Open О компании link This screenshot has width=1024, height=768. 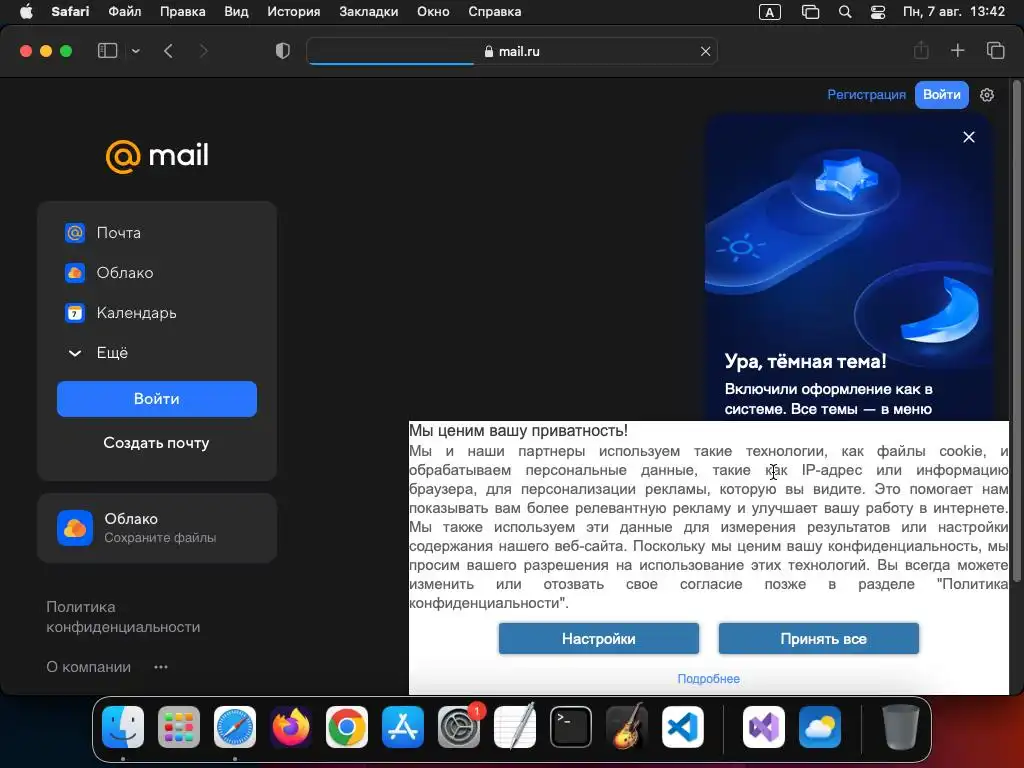(88, 667)
